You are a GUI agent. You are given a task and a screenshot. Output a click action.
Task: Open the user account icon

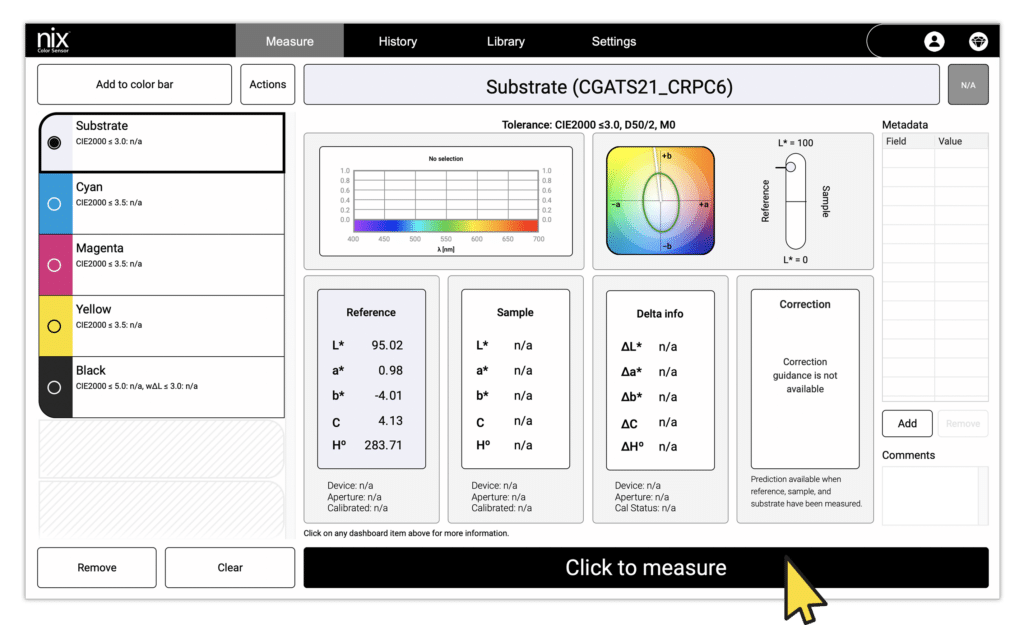pyautogui.click(x=934, y=41)
